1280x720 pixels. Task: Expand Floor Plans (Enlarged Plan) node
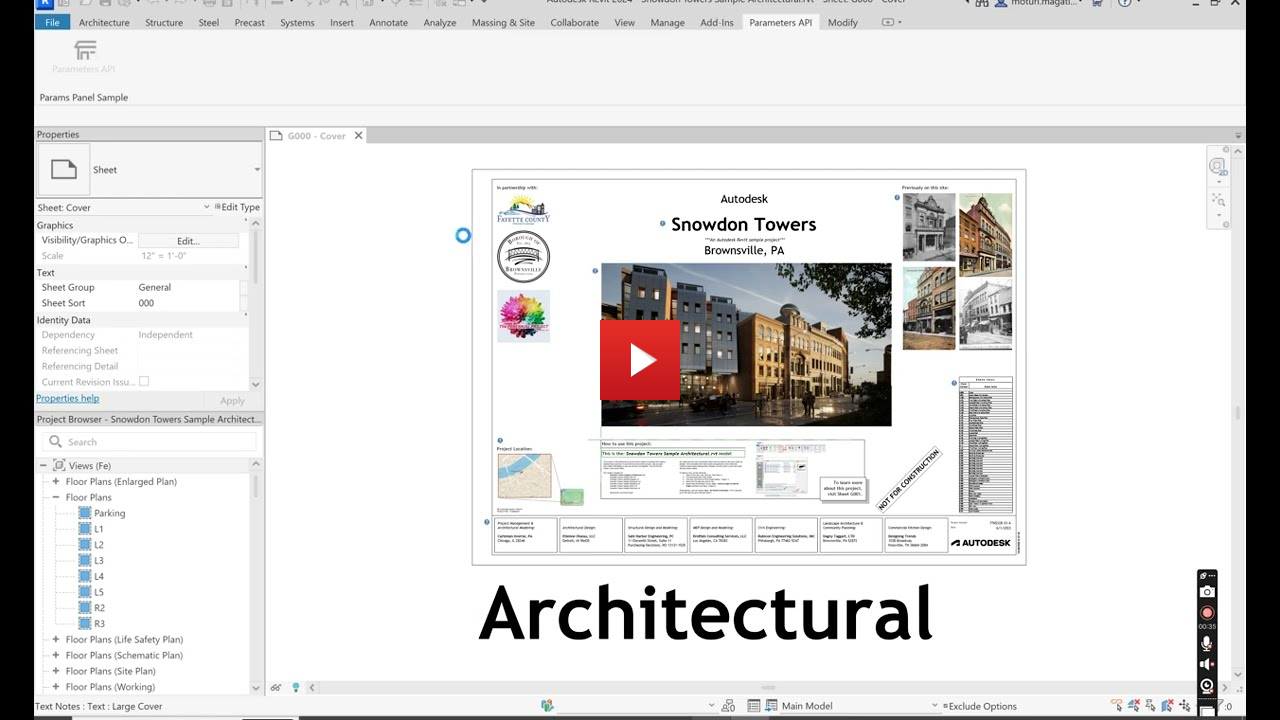56,482
